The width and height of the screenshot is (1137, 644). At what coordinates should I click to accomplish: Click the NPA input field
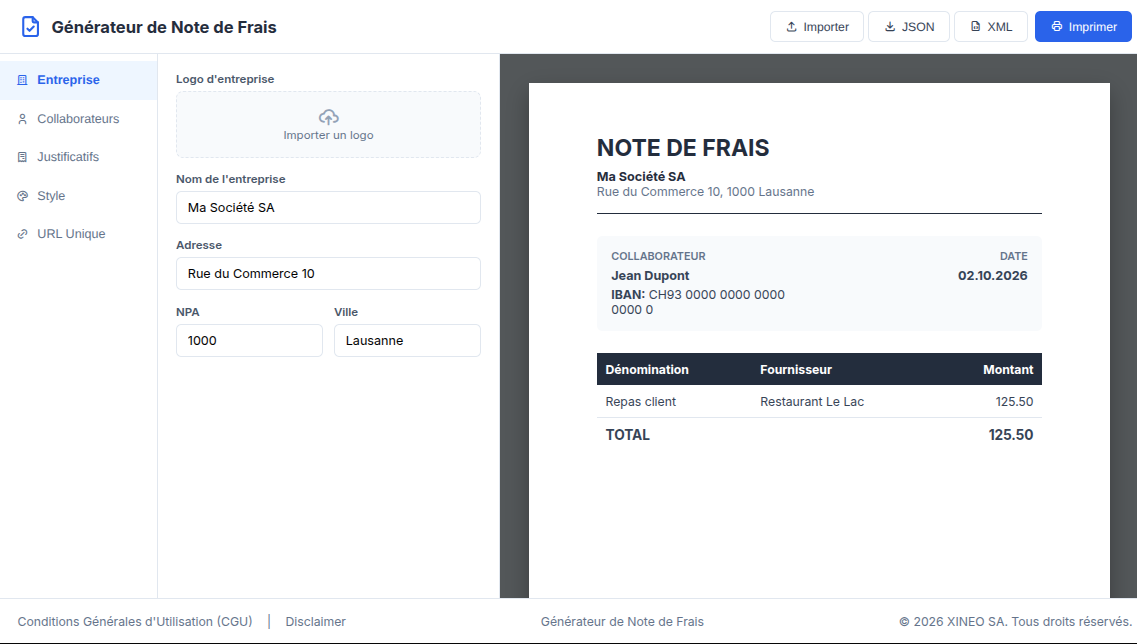tap(249, 340)
